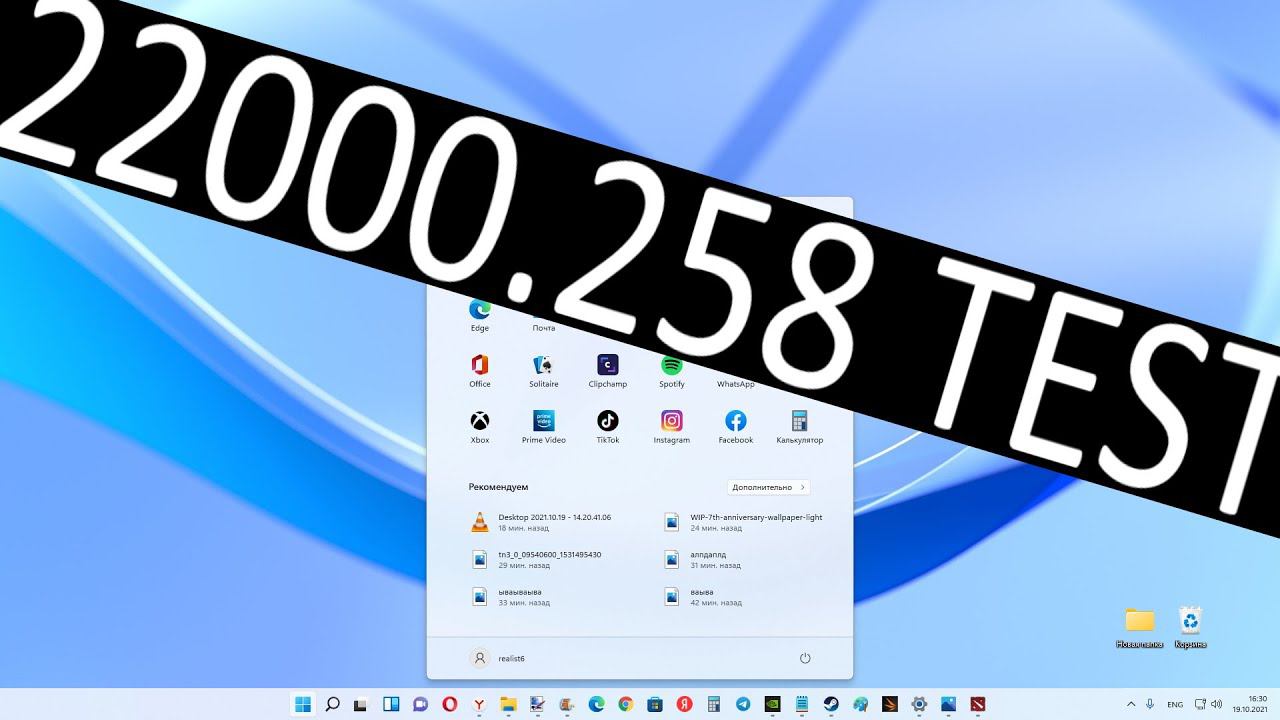Viewport: 1280px width, 720px height.
Task: Open the Widgets panel from taskbar
Action: (391, 704)
